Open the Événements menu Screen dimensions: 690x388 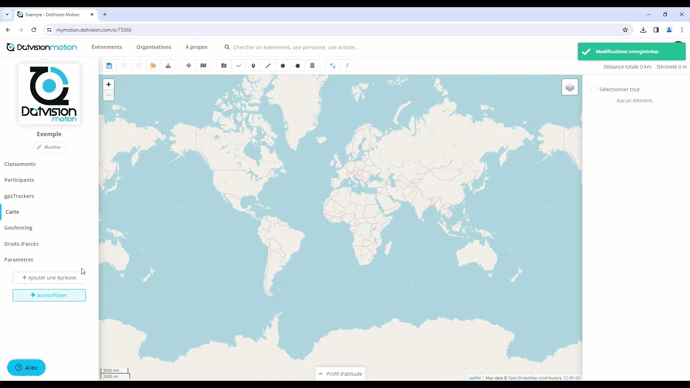point(107,47)
